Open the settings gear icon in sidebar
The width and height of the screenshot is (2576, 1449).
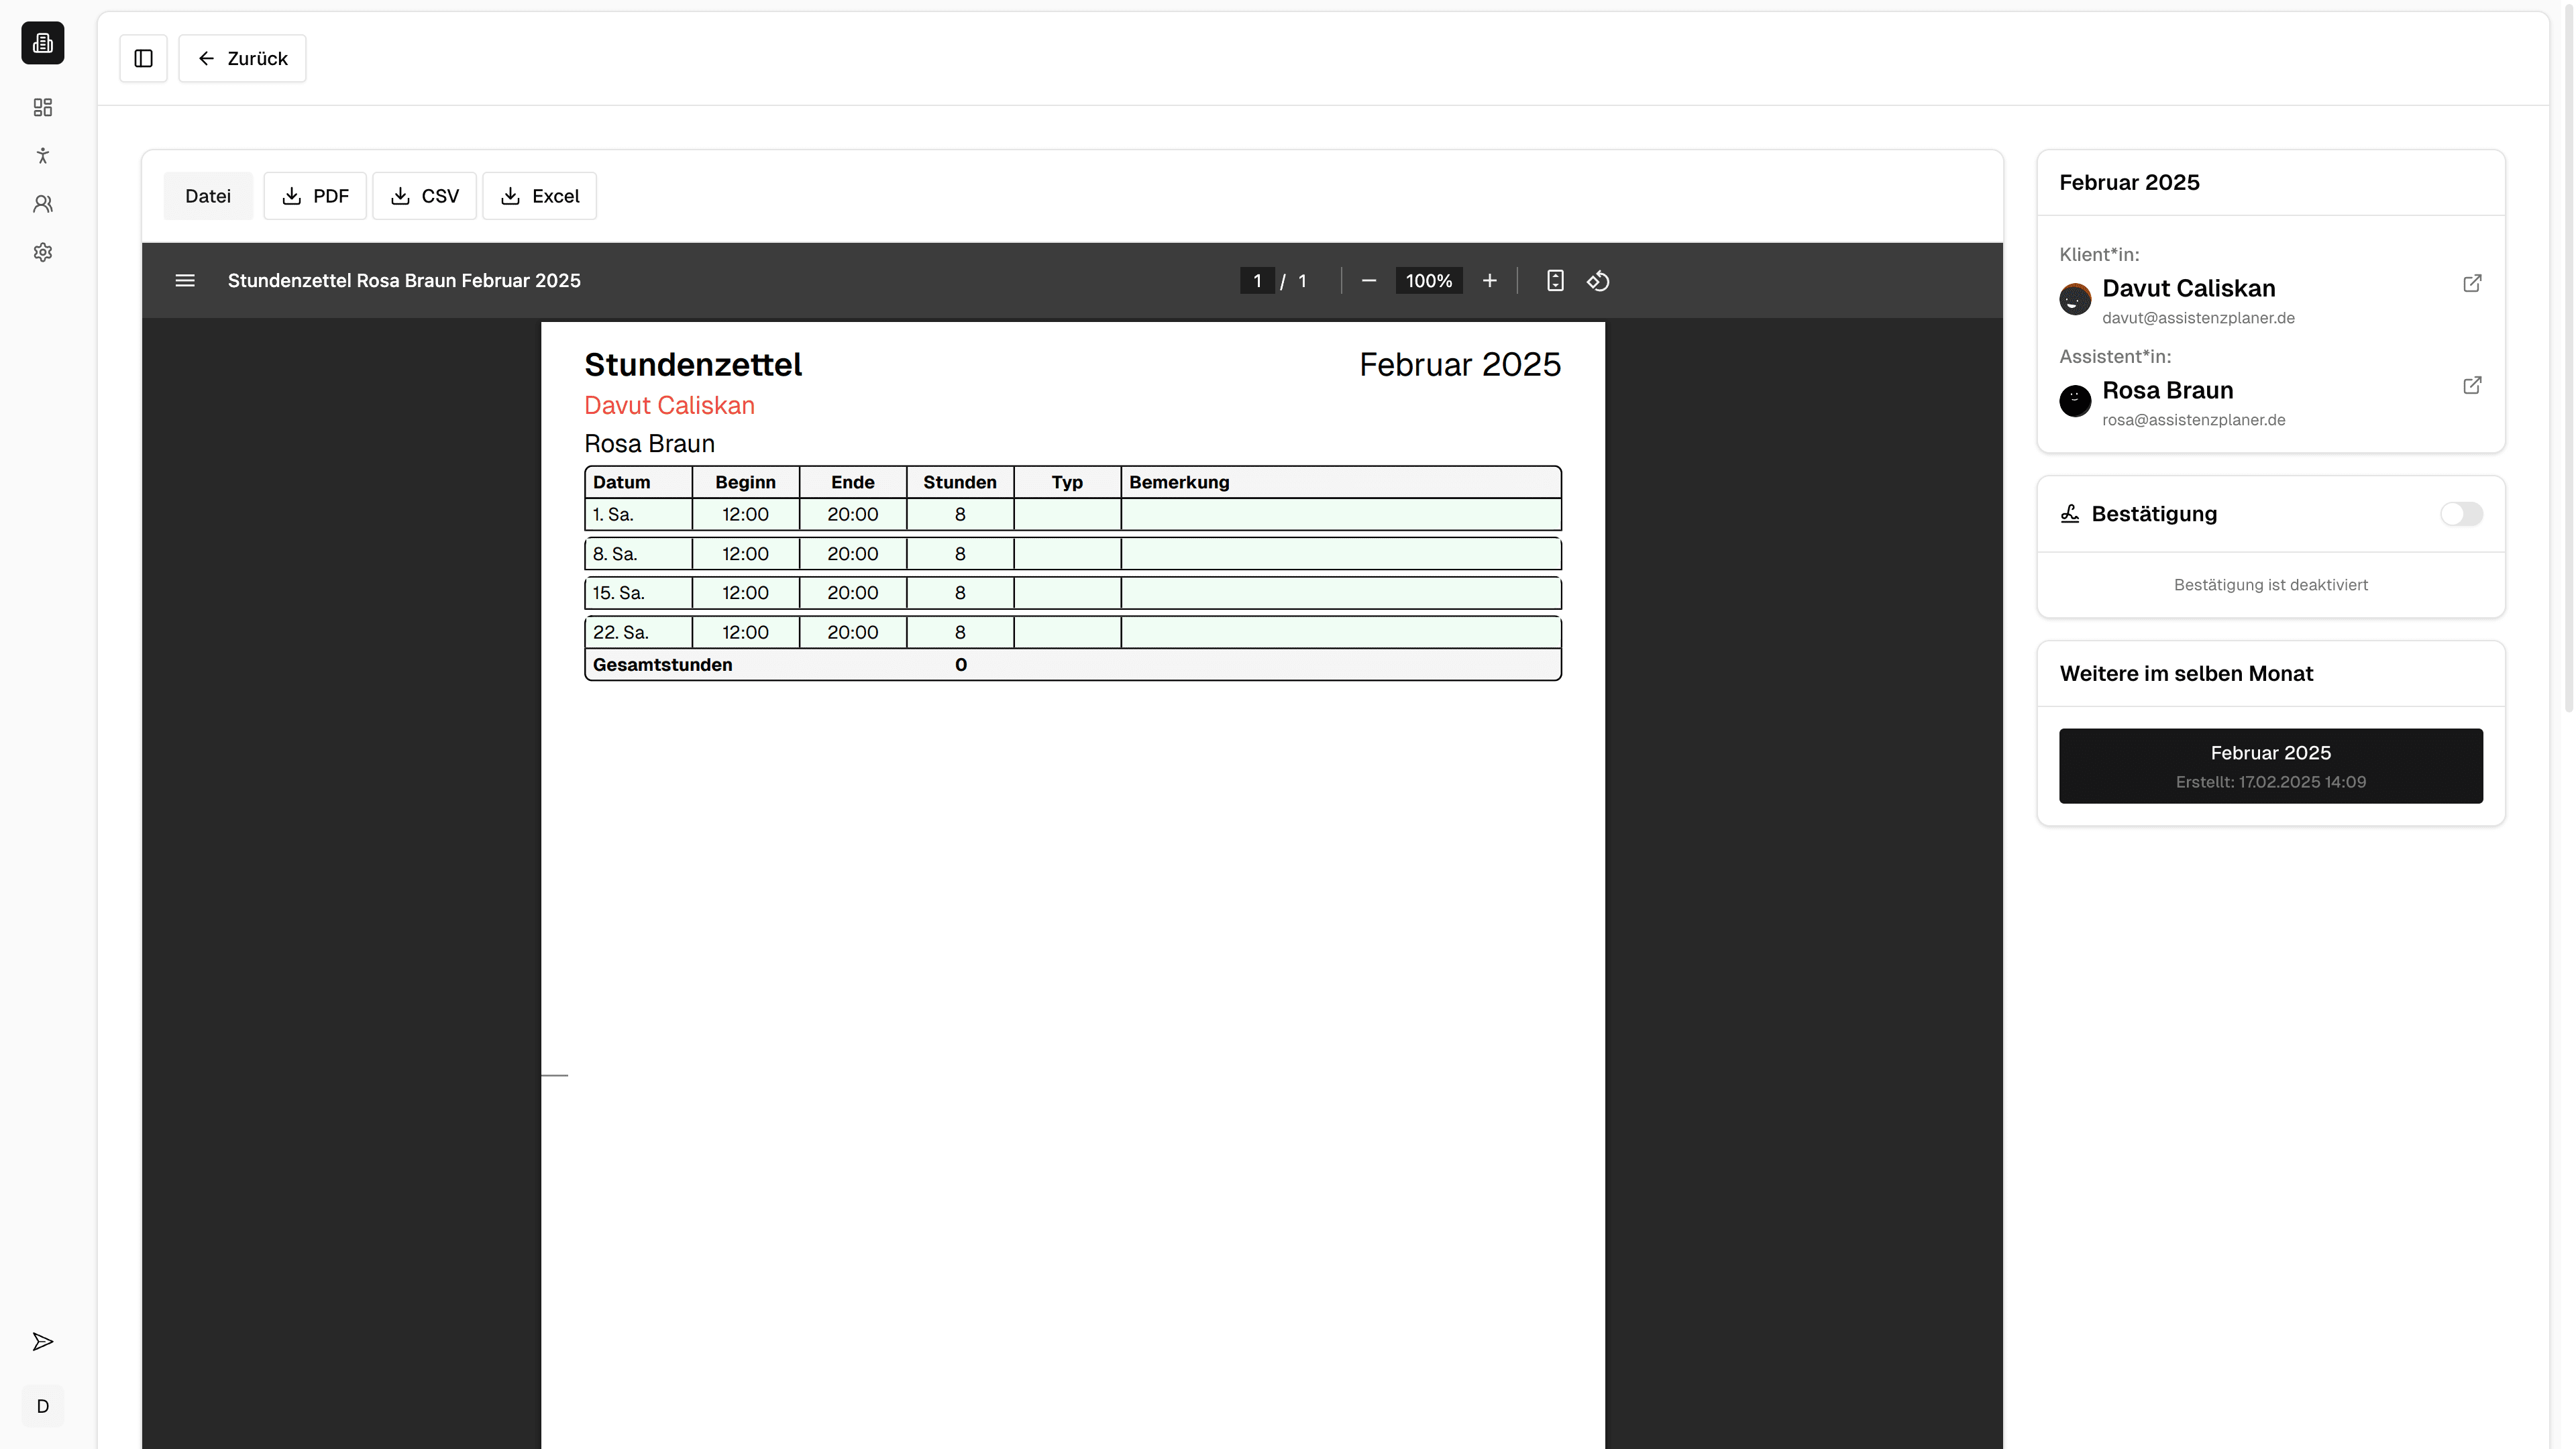tap(42, 252)
